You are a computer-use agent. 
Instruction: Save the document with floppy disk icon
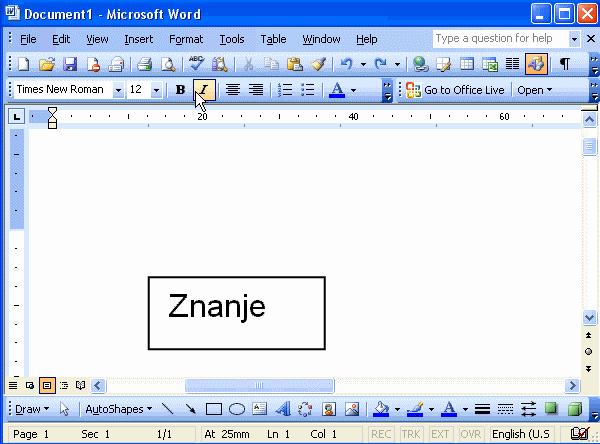click(70, 64)
